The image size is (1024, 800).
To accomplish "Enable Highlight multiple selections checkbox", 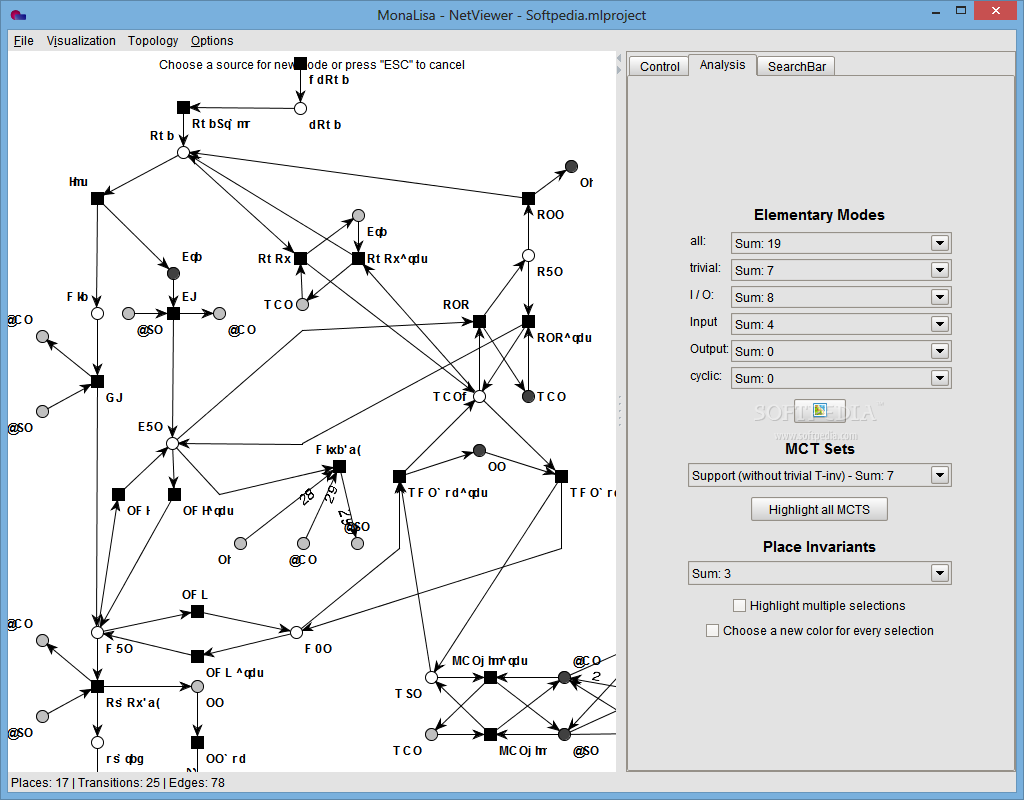I will click(x=739, y=605).
